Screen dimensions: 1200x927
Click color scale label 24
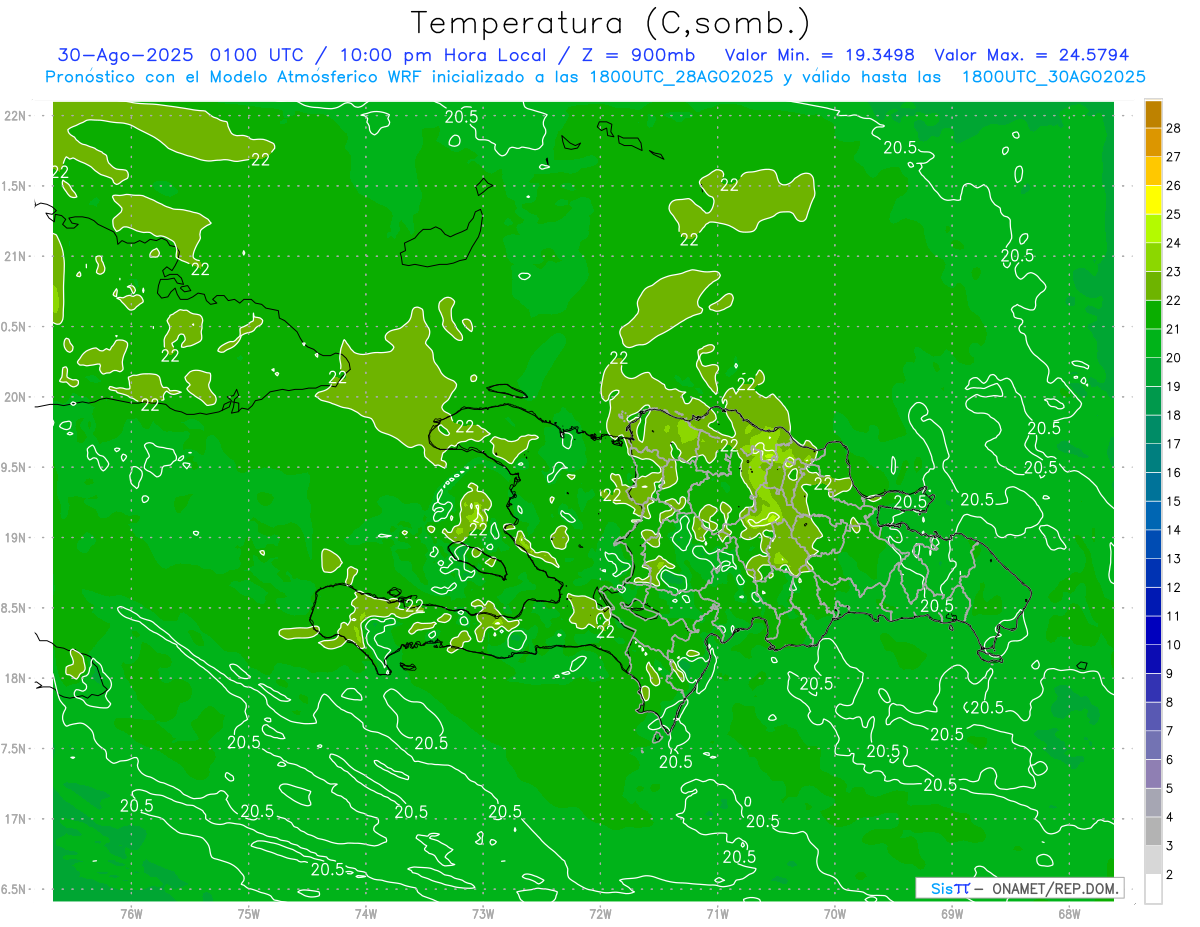click(x=1175, y=243)
